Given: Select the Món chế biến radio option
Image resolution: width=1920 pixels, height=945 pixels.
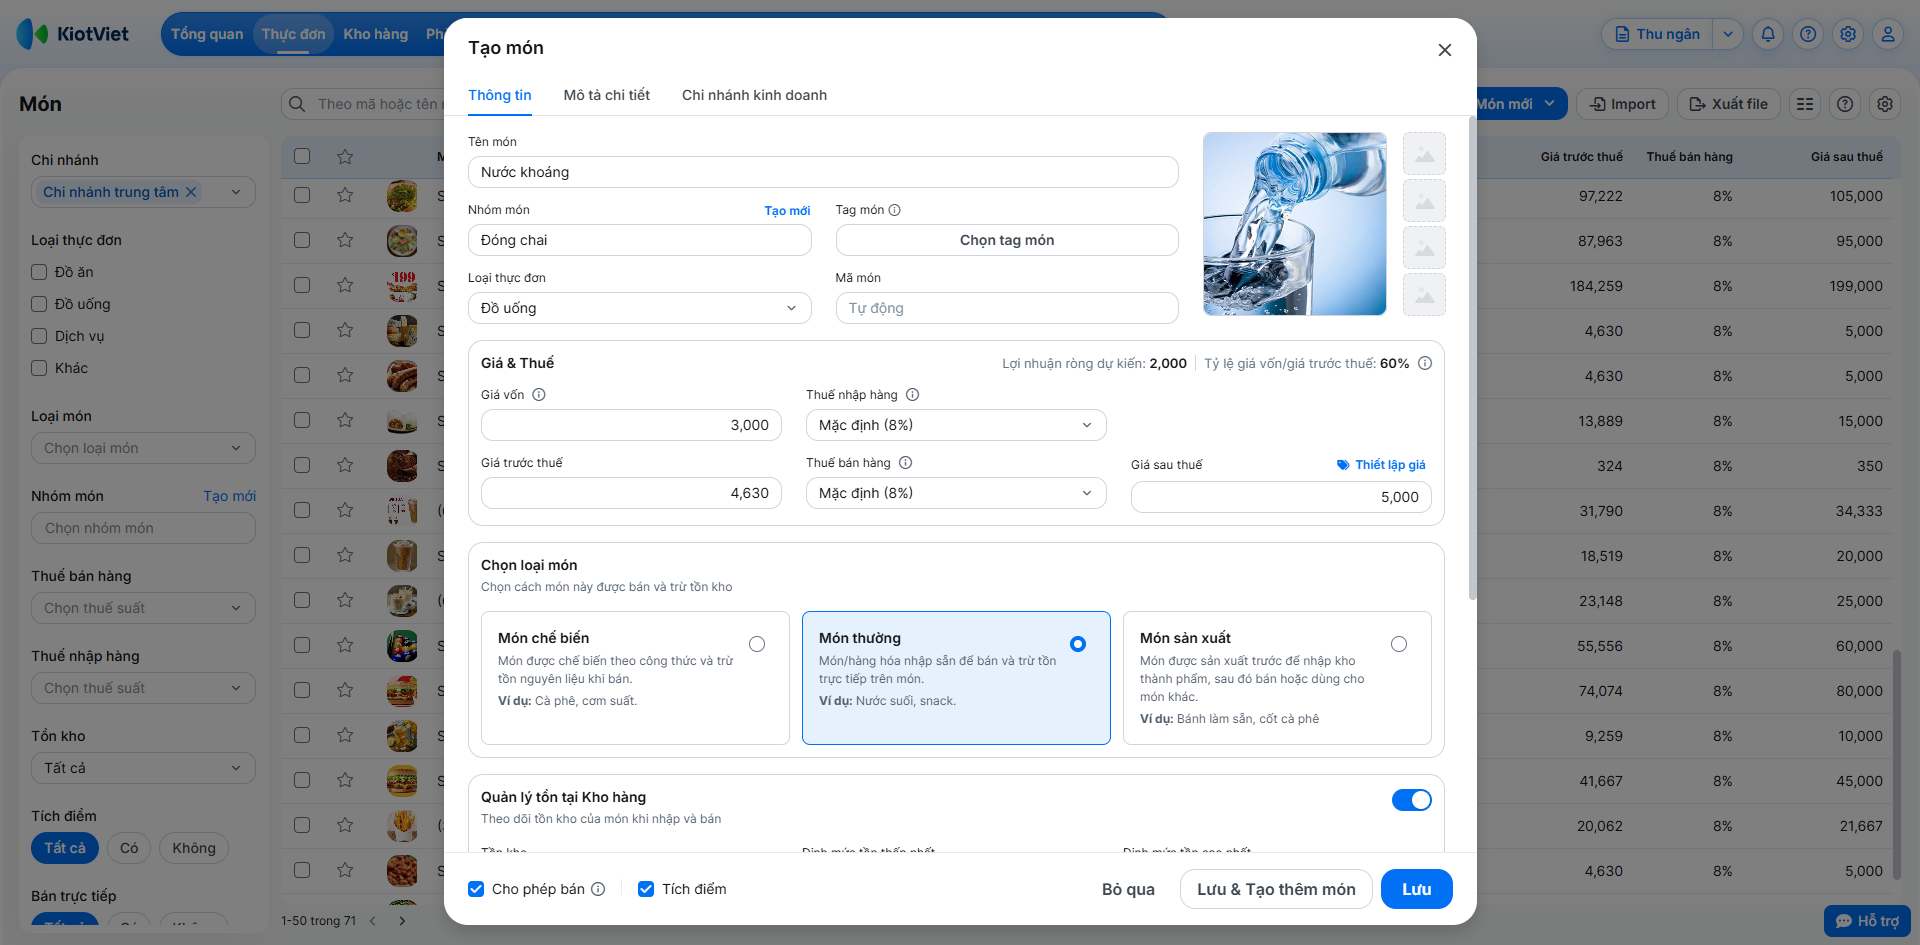Looking at the screenshot, I should point(757,644).
